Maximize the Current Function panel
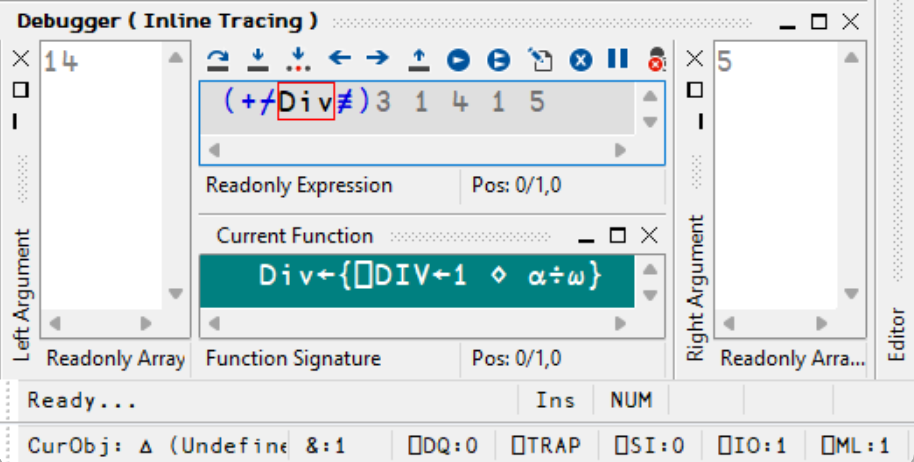914x462 pixels. tap(618, 236)
